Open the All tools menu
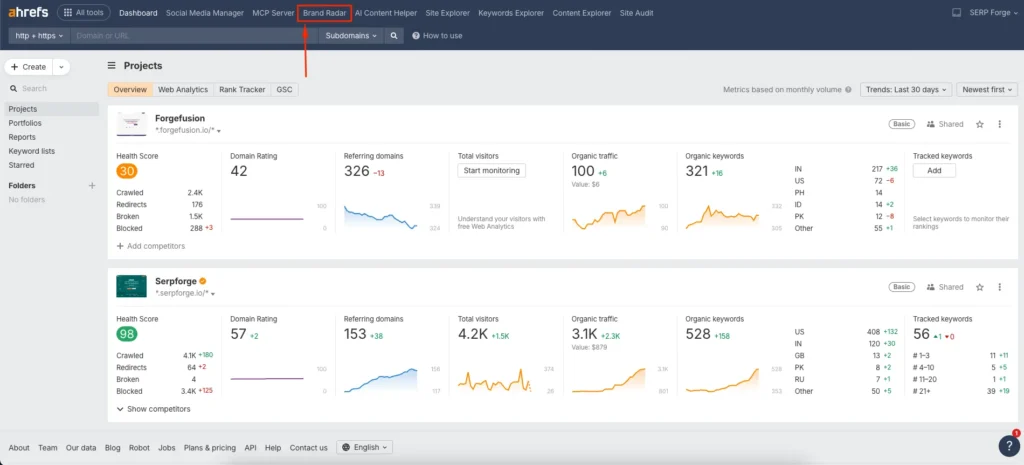 (x=84, y=13)
